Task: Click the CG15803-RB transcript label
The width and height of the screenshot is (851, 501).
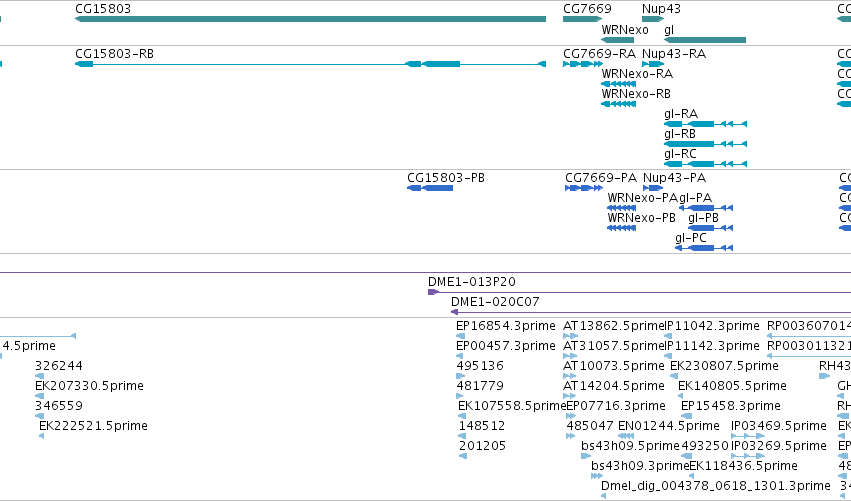Action: tap(115, 54)
